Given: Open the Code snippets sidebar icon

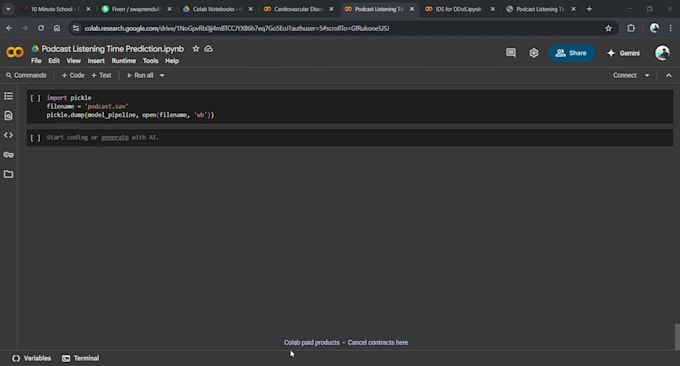Looking at the screenshot, I should 8,135.
